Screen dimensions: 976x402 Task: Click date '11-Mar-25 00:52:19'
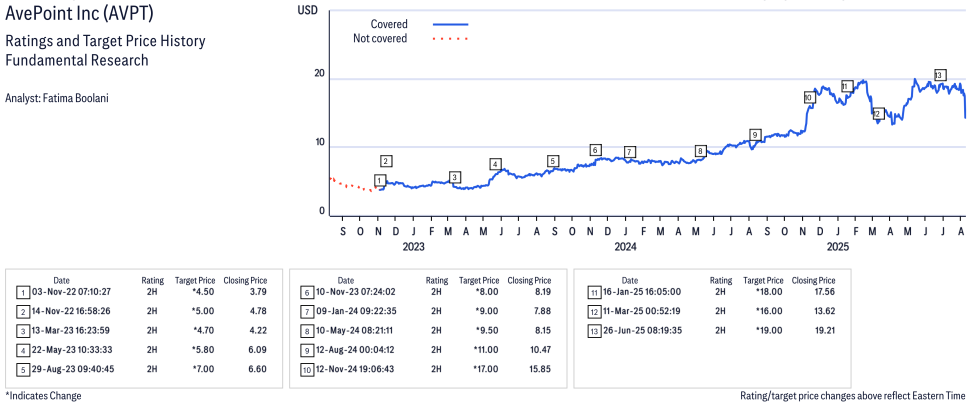pyautogui.click(x=643, y=311)
